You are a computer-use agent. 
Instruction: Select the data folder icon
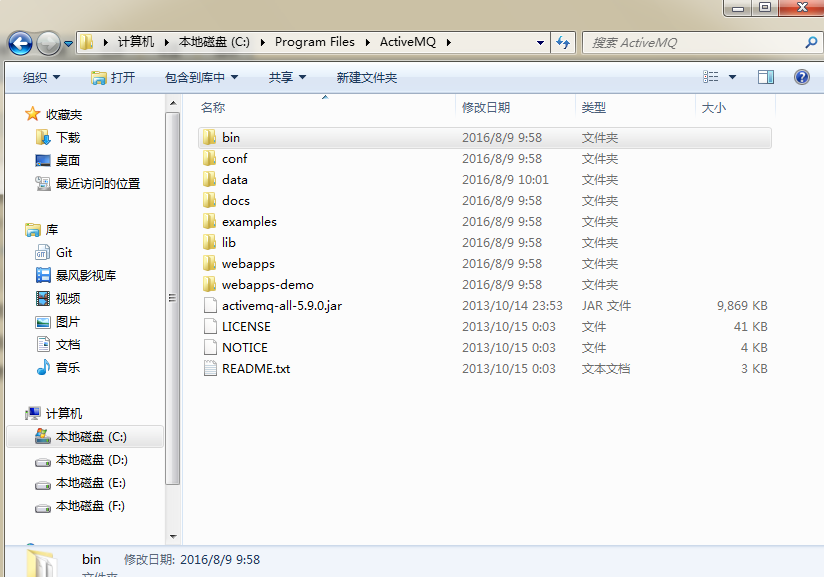point(210,179)
